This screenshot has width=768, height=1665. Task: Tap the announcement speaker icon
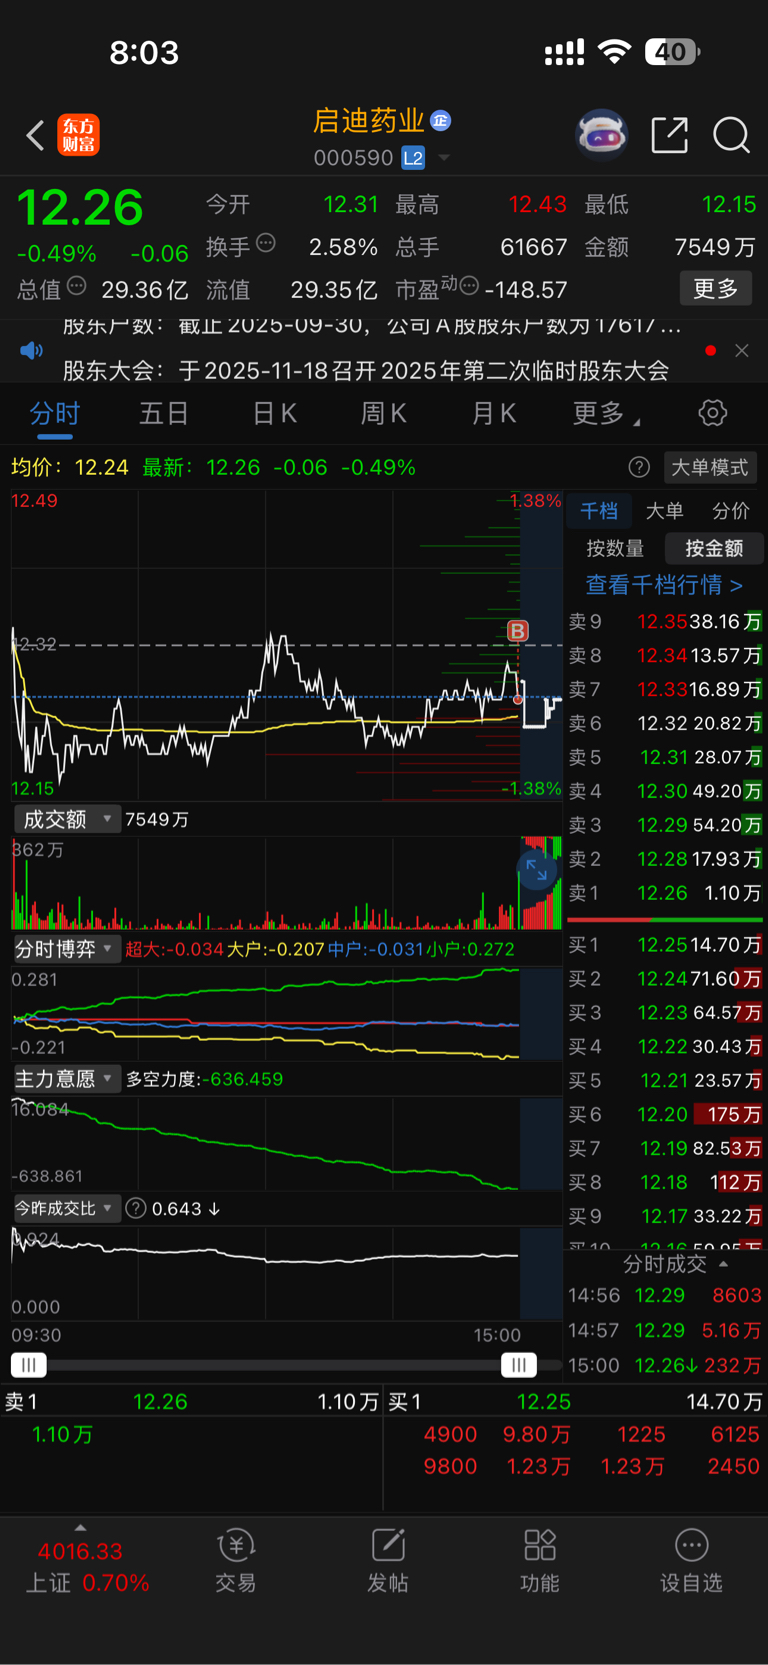32,350
